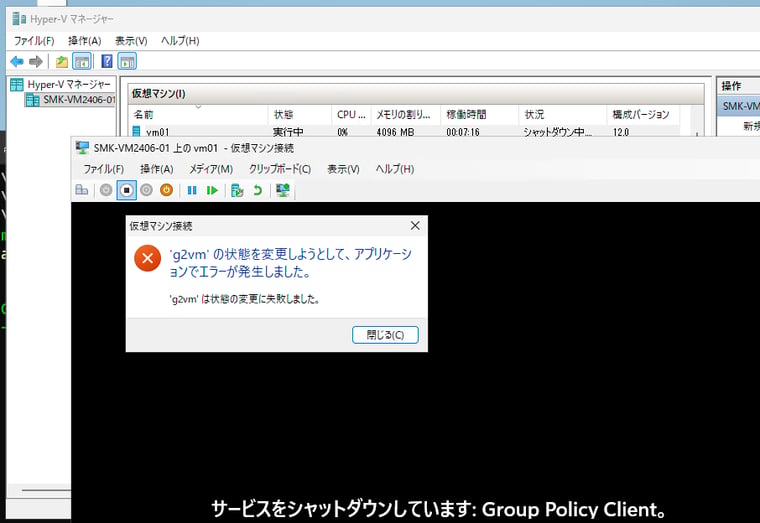
Task: Sort by CPU column header
Action: point(351,114)
